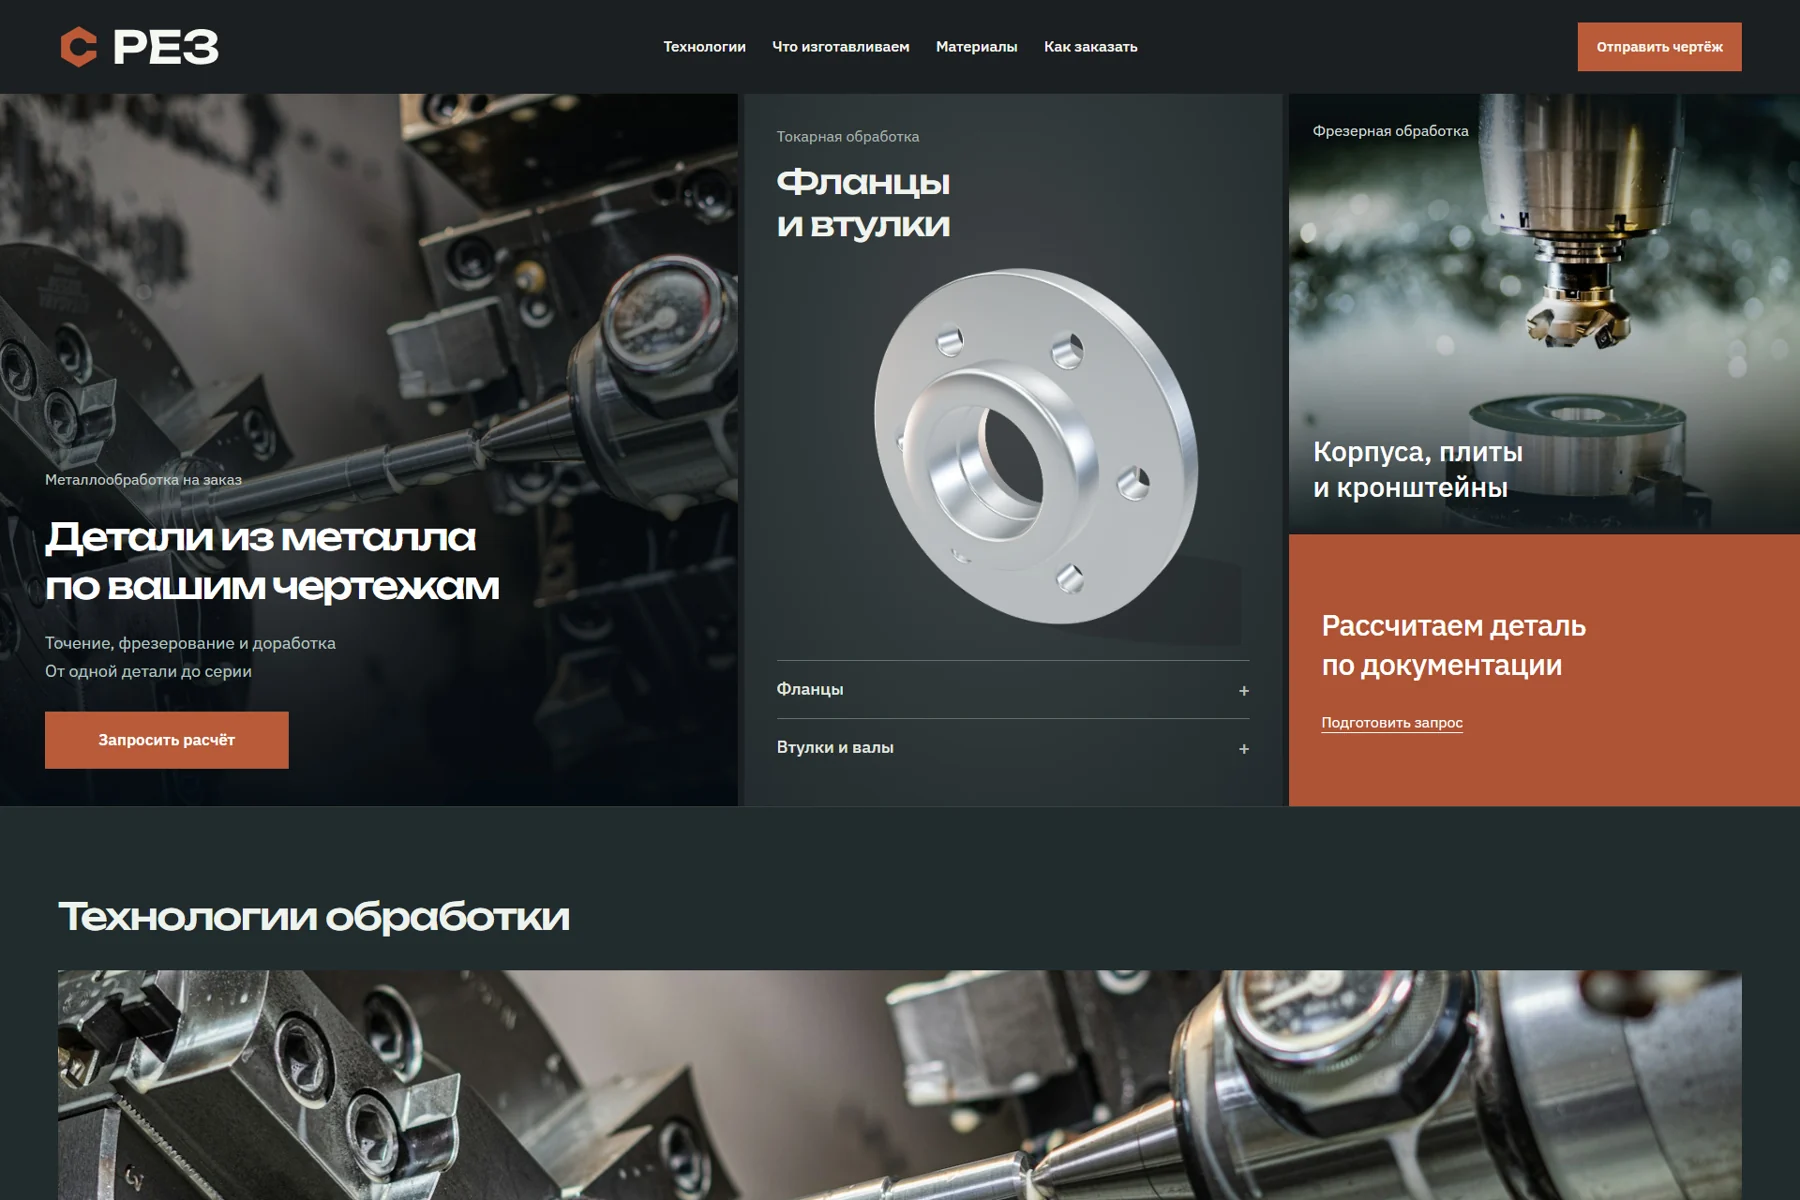1800x1200 pixels.
Task: Click the lathe photo under Технологии обработки
Action: (x=900, y=1085)
